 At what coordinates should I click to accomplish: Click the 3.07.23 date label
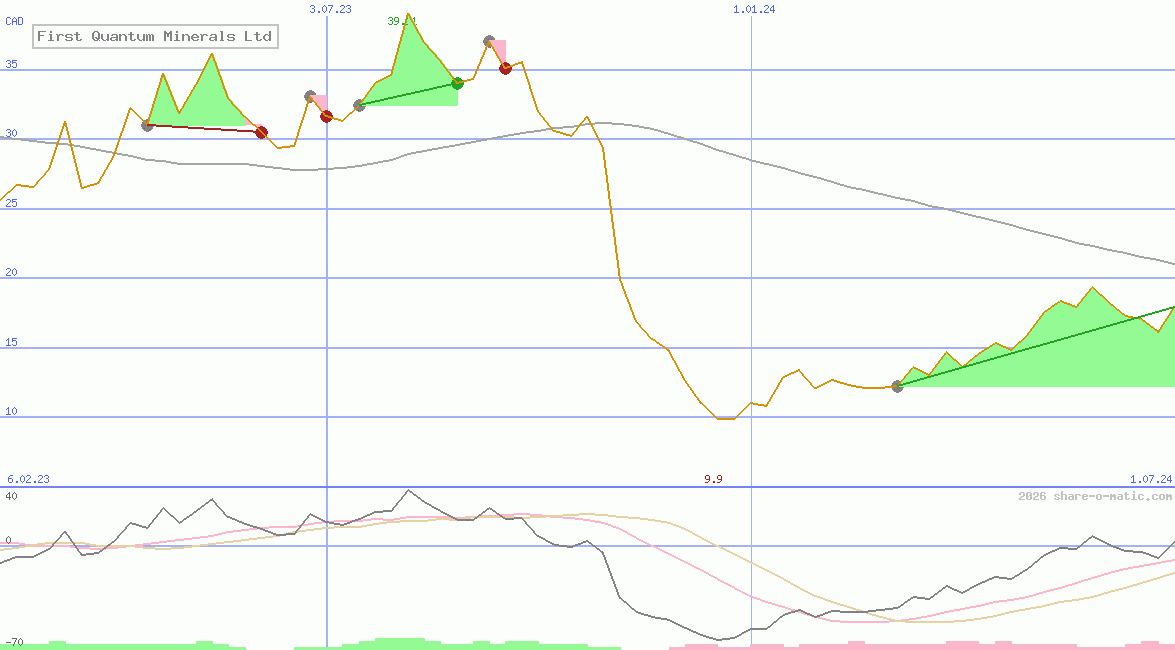tap(330, 9)
